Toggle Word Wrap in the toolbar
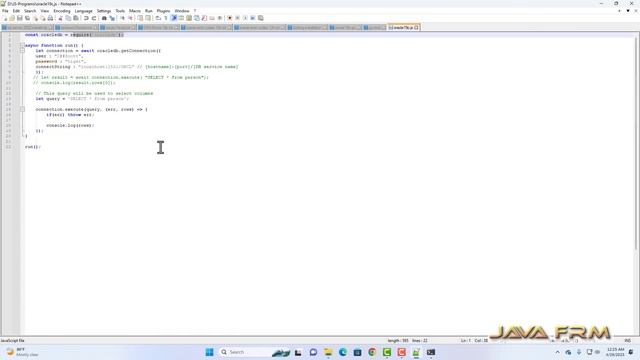 coord(158,18)
